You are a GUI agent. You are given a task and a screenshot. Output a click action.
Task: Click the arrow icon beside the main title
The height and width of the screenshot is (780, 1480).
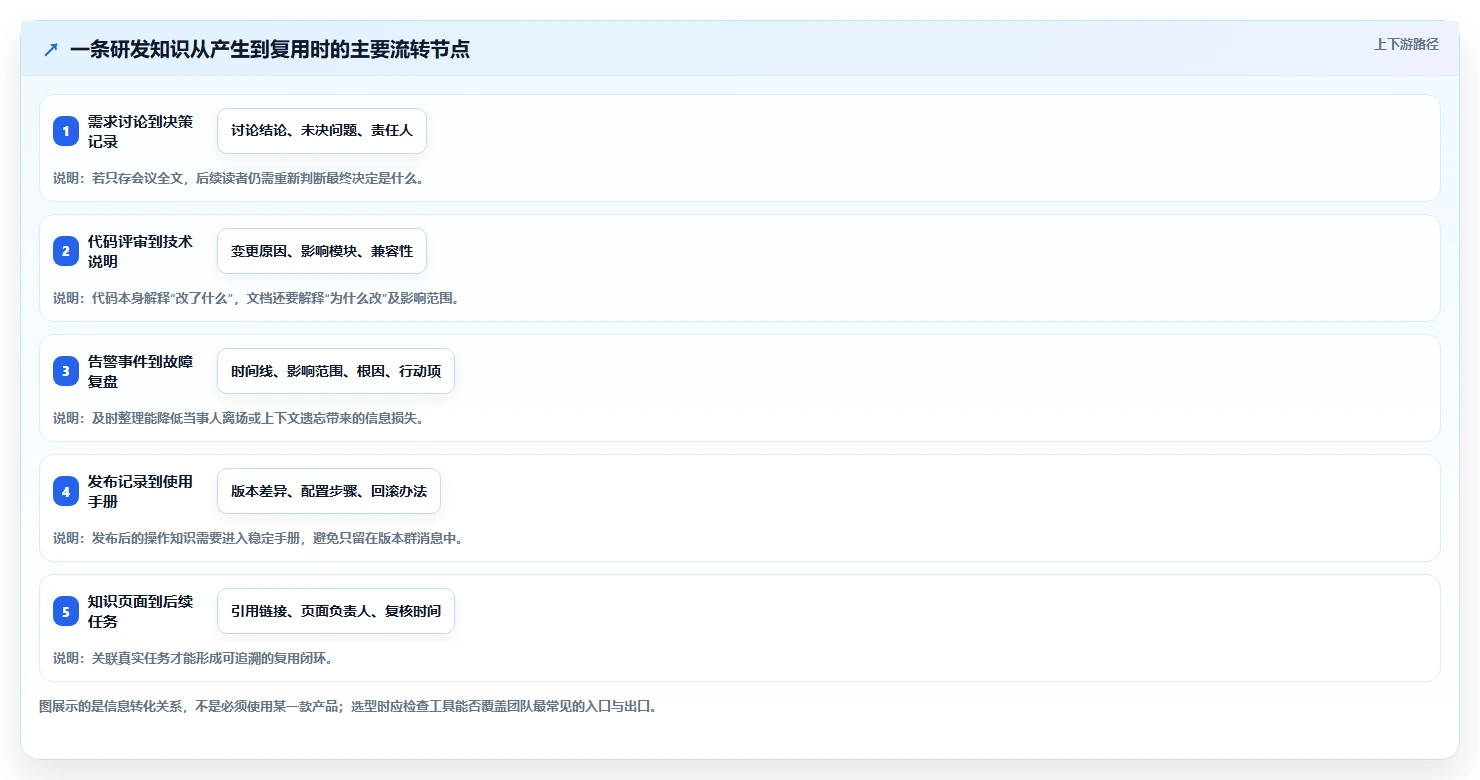click(x=51, y=49)
